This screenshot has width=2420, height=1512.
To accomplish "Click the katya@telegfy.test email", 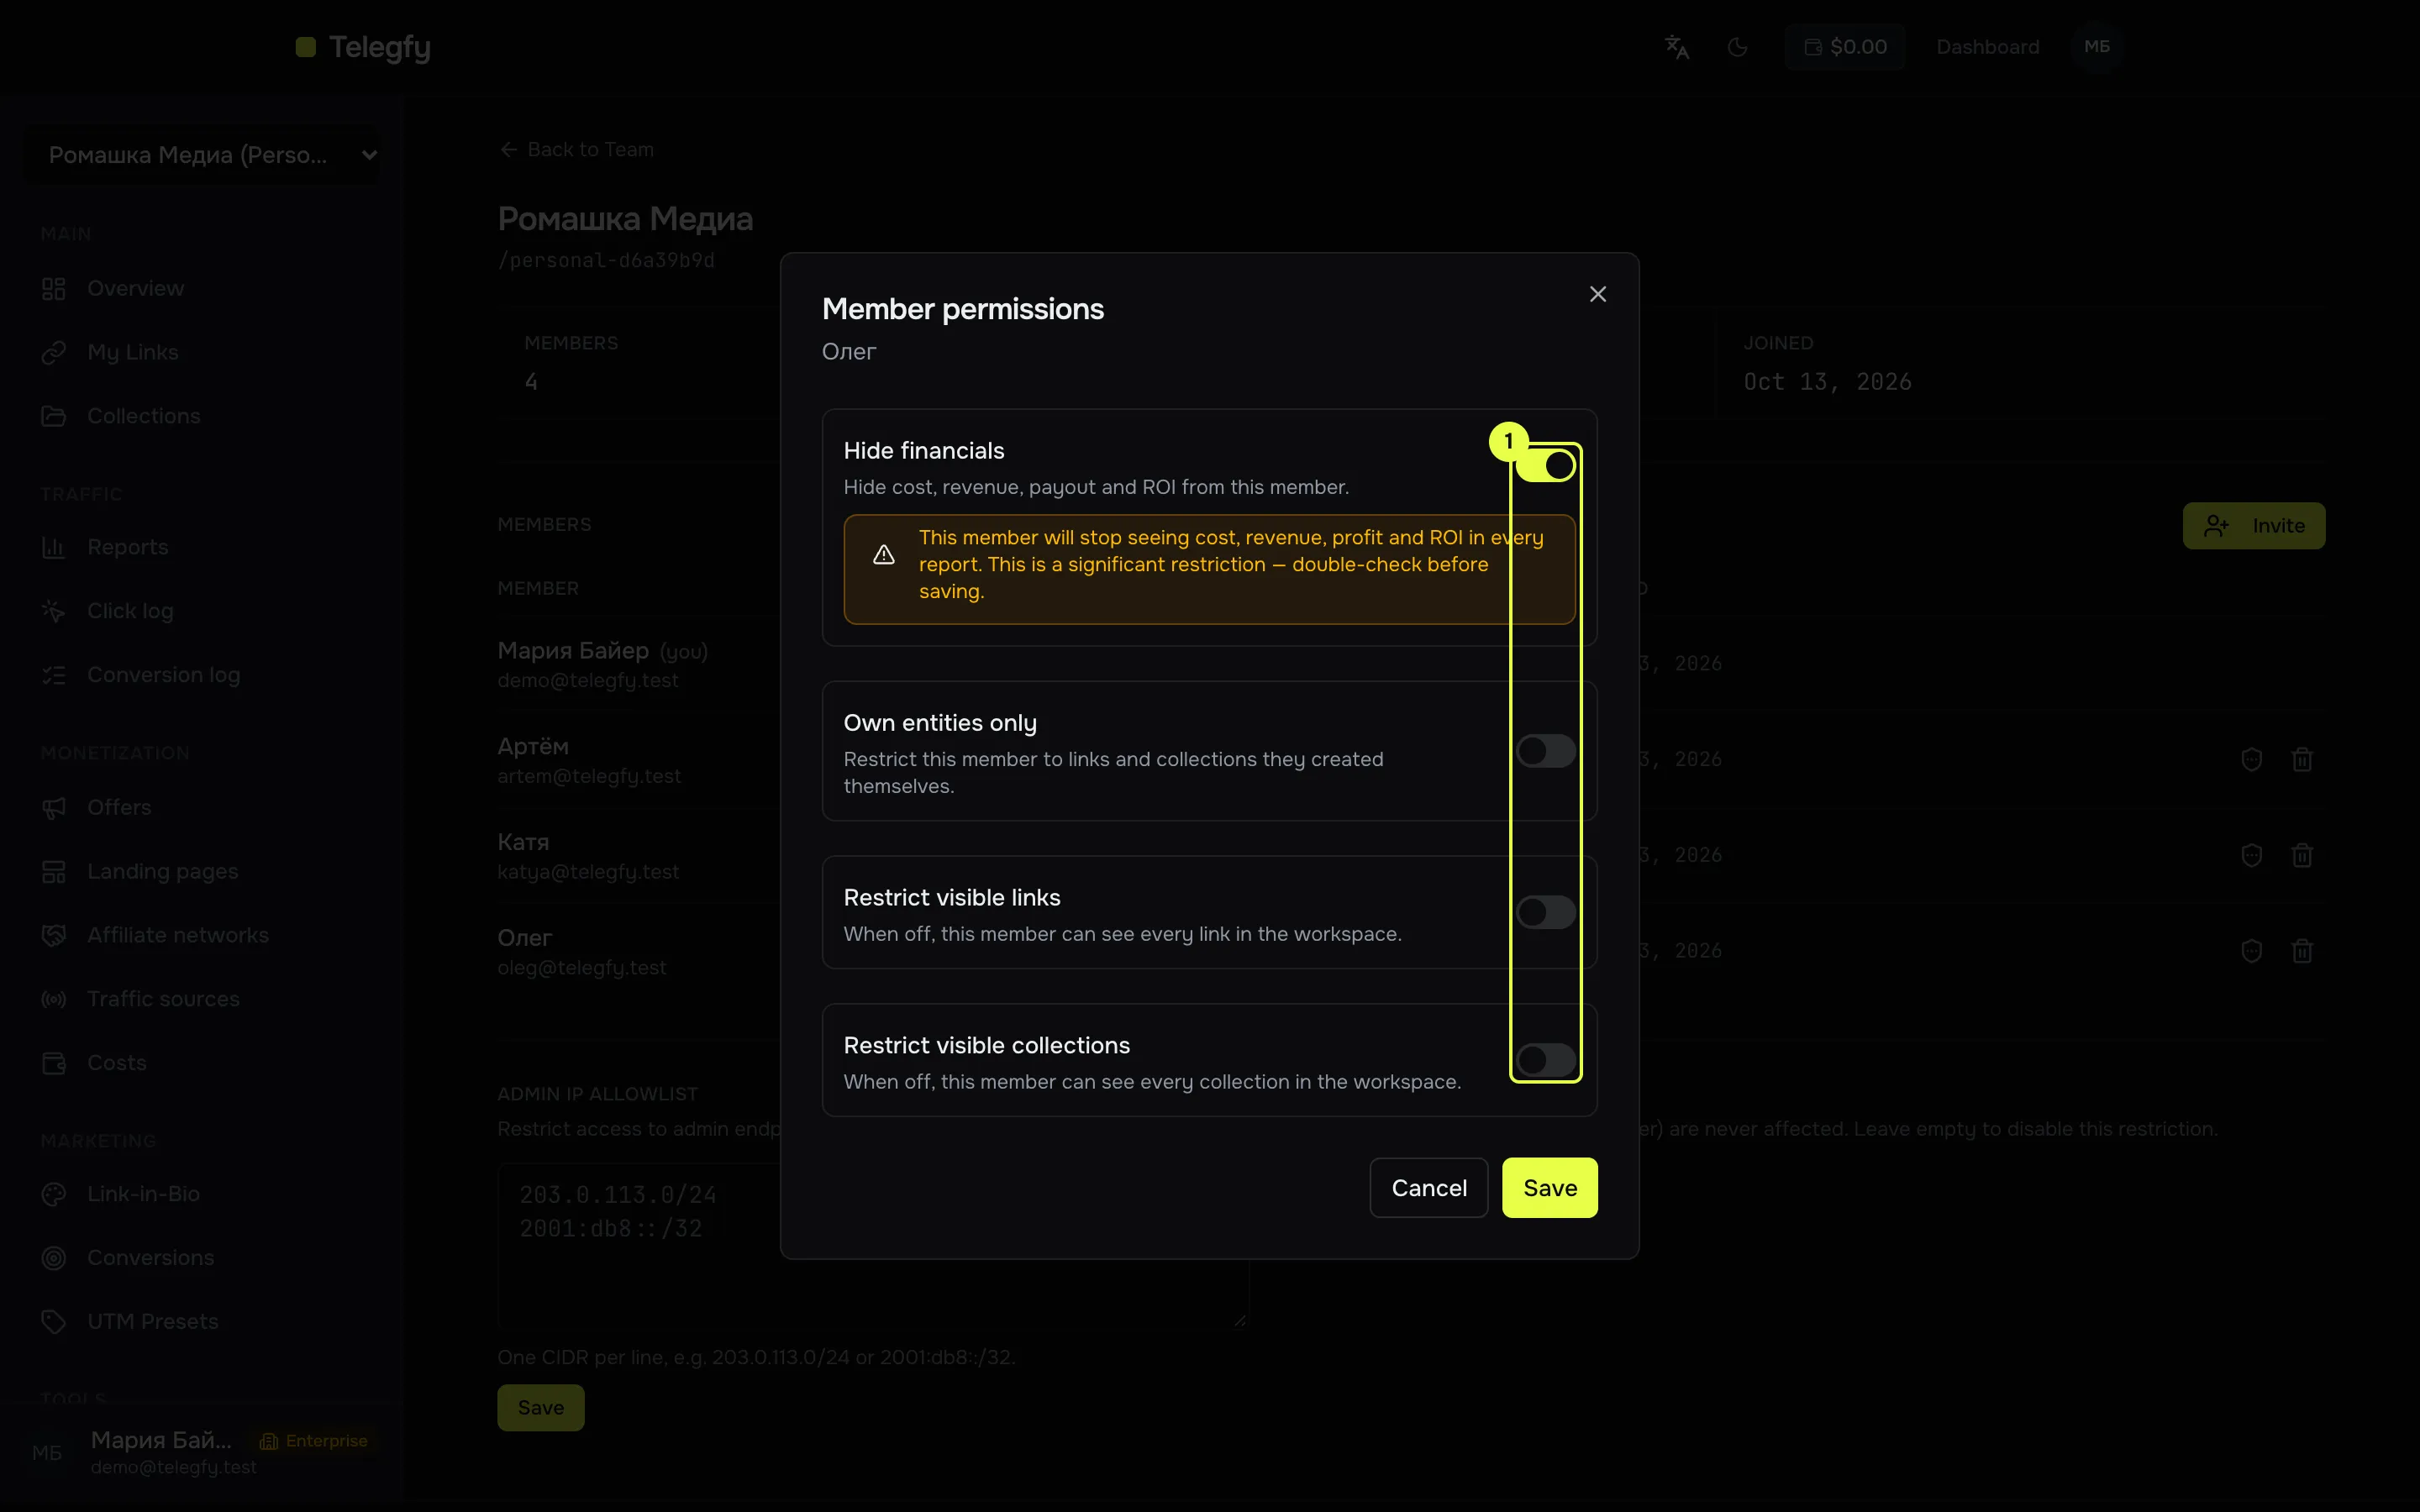I will 588,872.
